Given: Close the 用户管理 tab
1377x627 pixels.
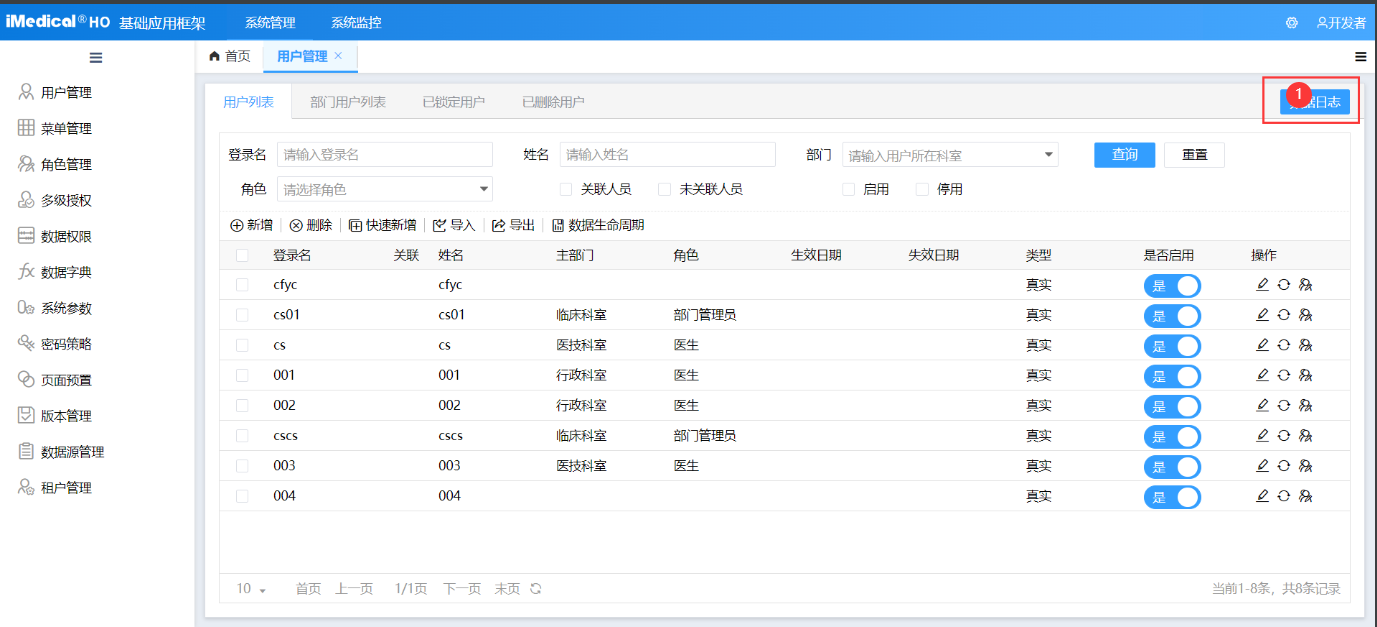Looking at the screenshot, I should point(338,56).
